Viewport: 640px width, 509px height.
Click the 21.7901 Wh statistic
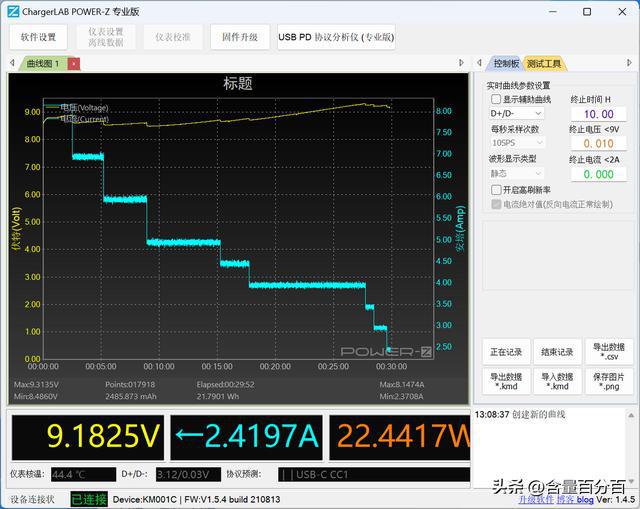point(218,396)
